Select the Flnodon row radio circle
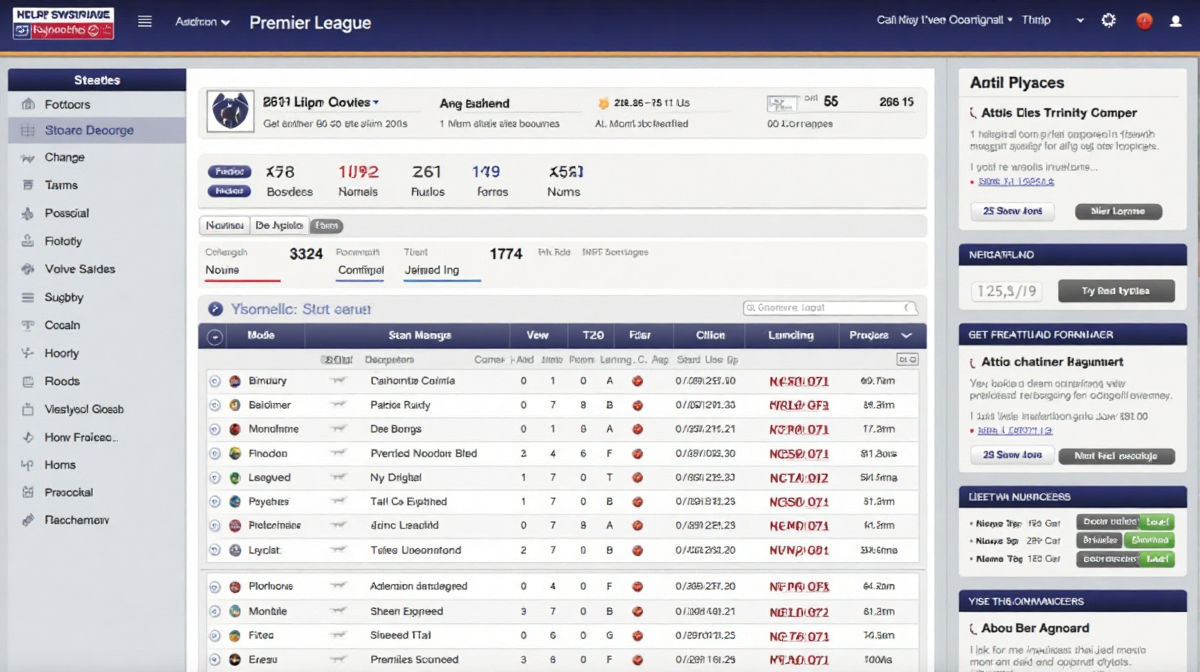The width and height of the screenshot is (1200, 672). pyautogui.click(x=214, y=453)
